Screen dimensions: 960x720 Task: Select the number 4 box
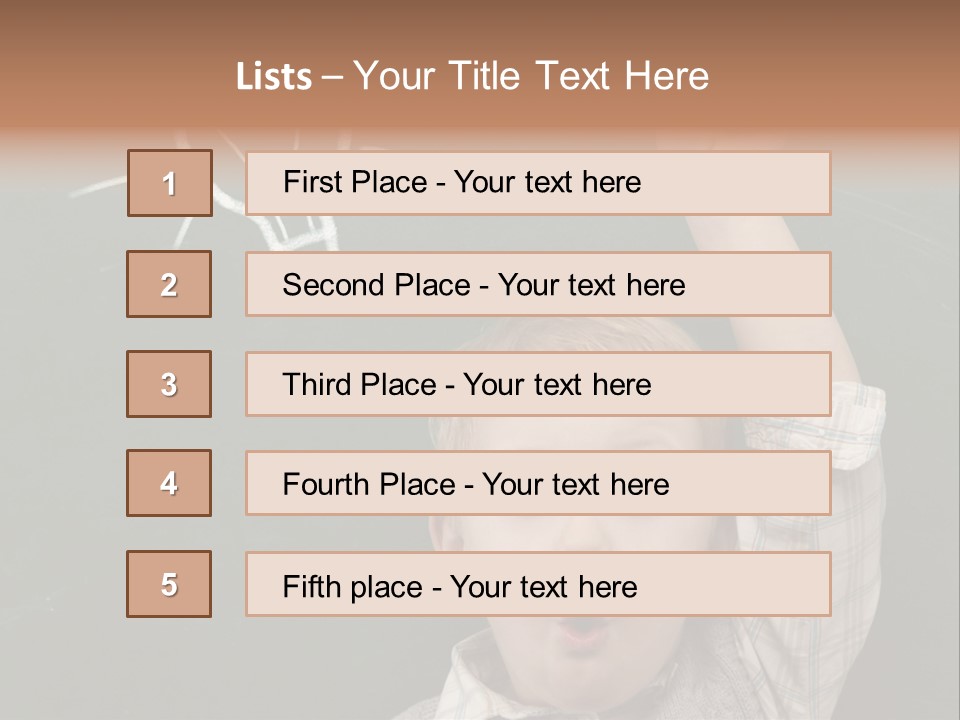coord(169,484)
